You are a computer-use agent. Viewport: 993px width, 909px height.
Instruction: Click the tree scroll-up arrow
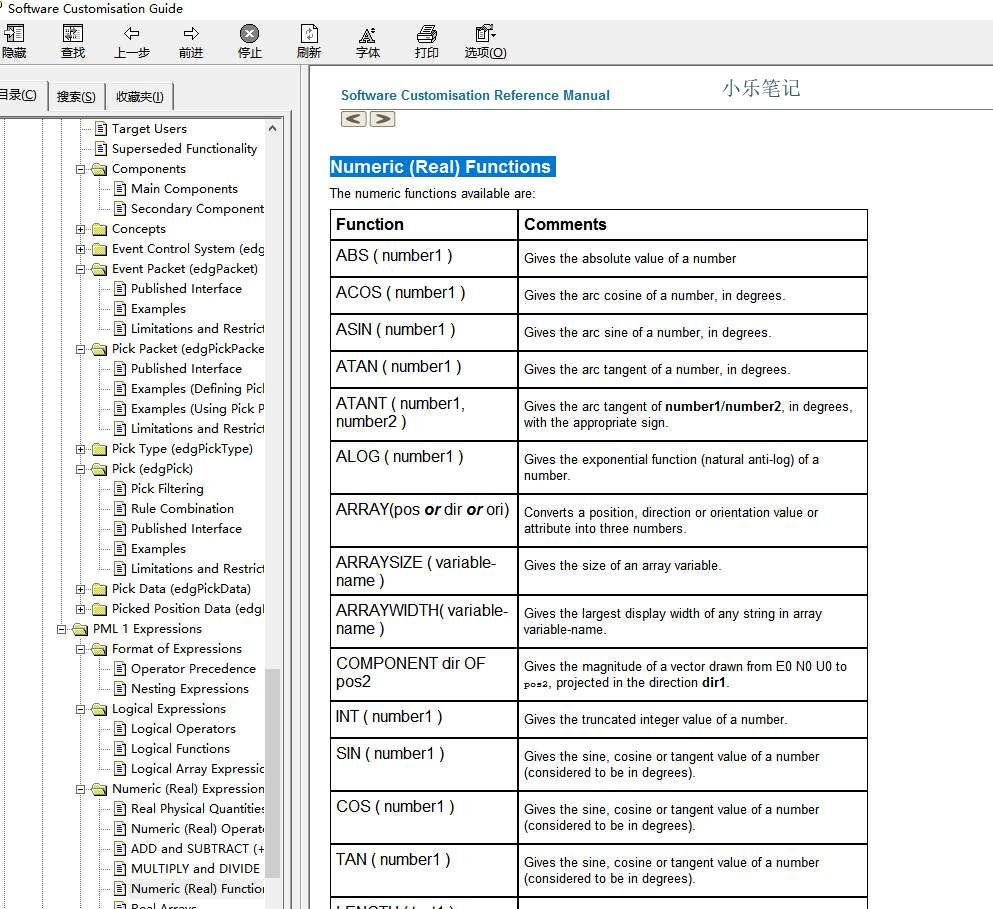tap(272, 129)
